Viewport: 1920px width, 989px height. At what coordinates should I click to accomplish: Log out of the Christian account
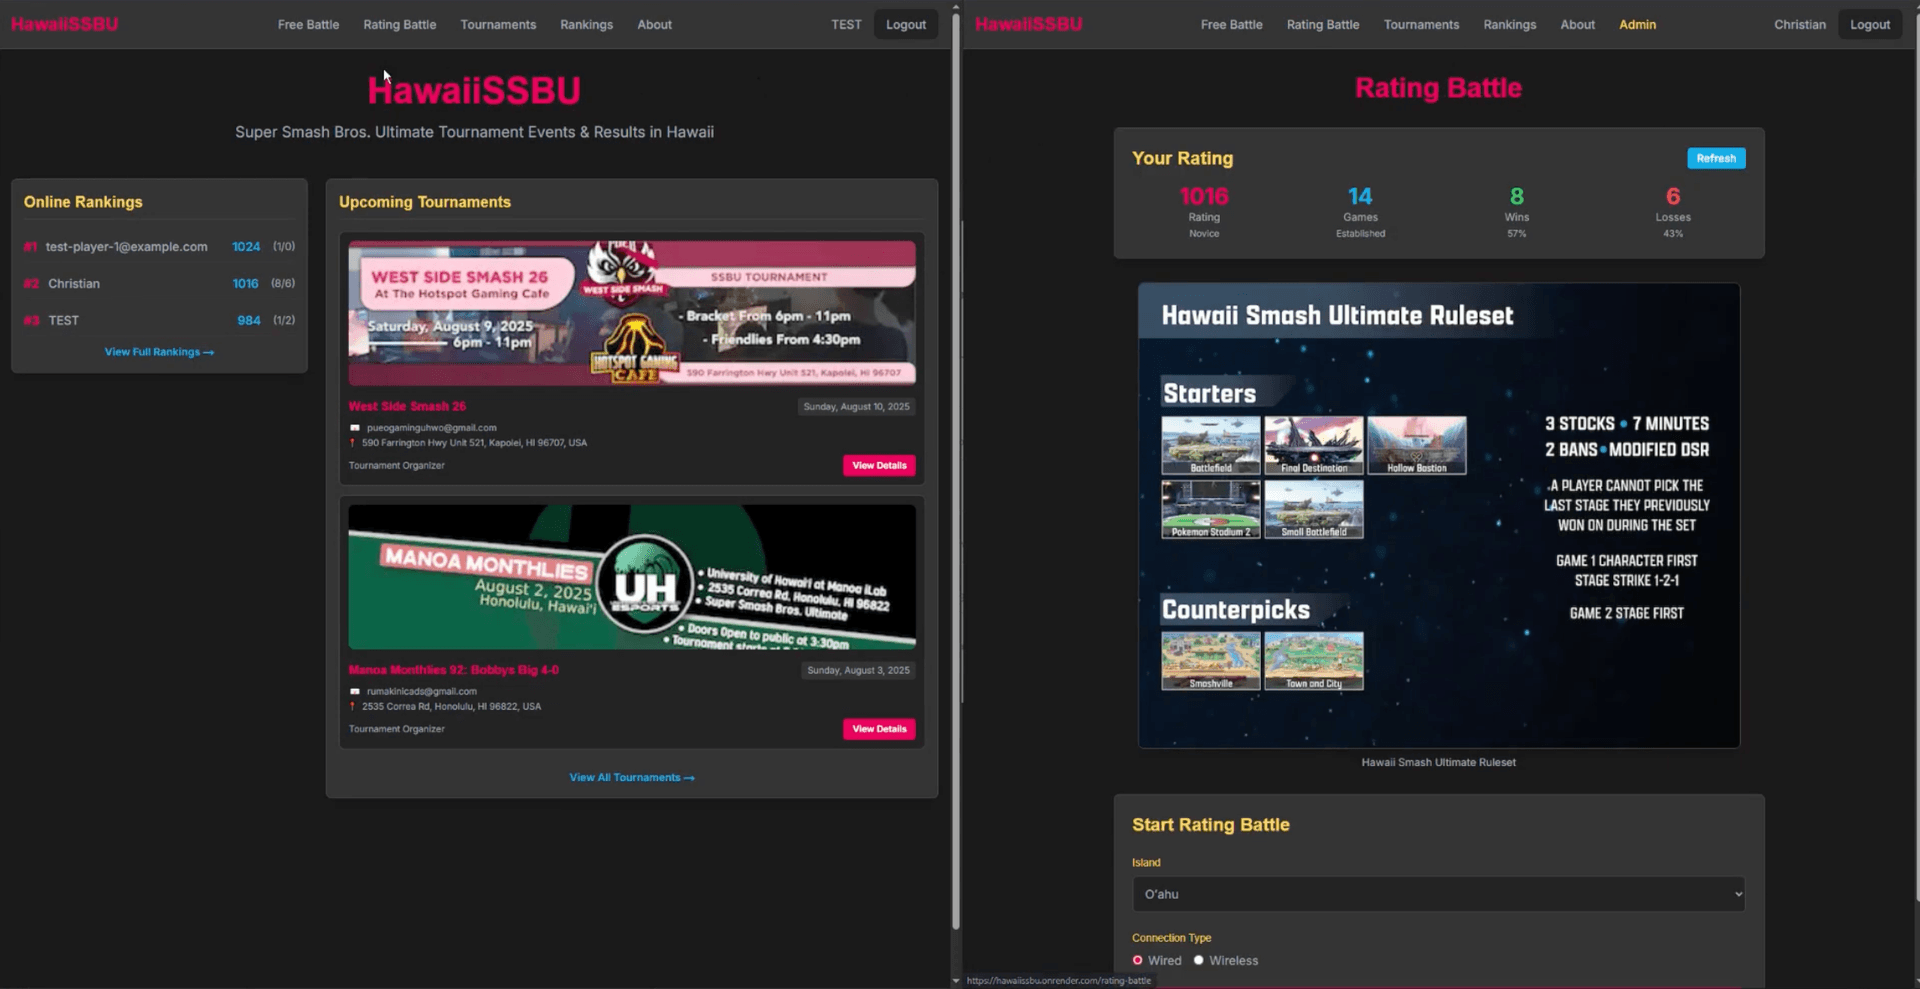click(1870, 25)
